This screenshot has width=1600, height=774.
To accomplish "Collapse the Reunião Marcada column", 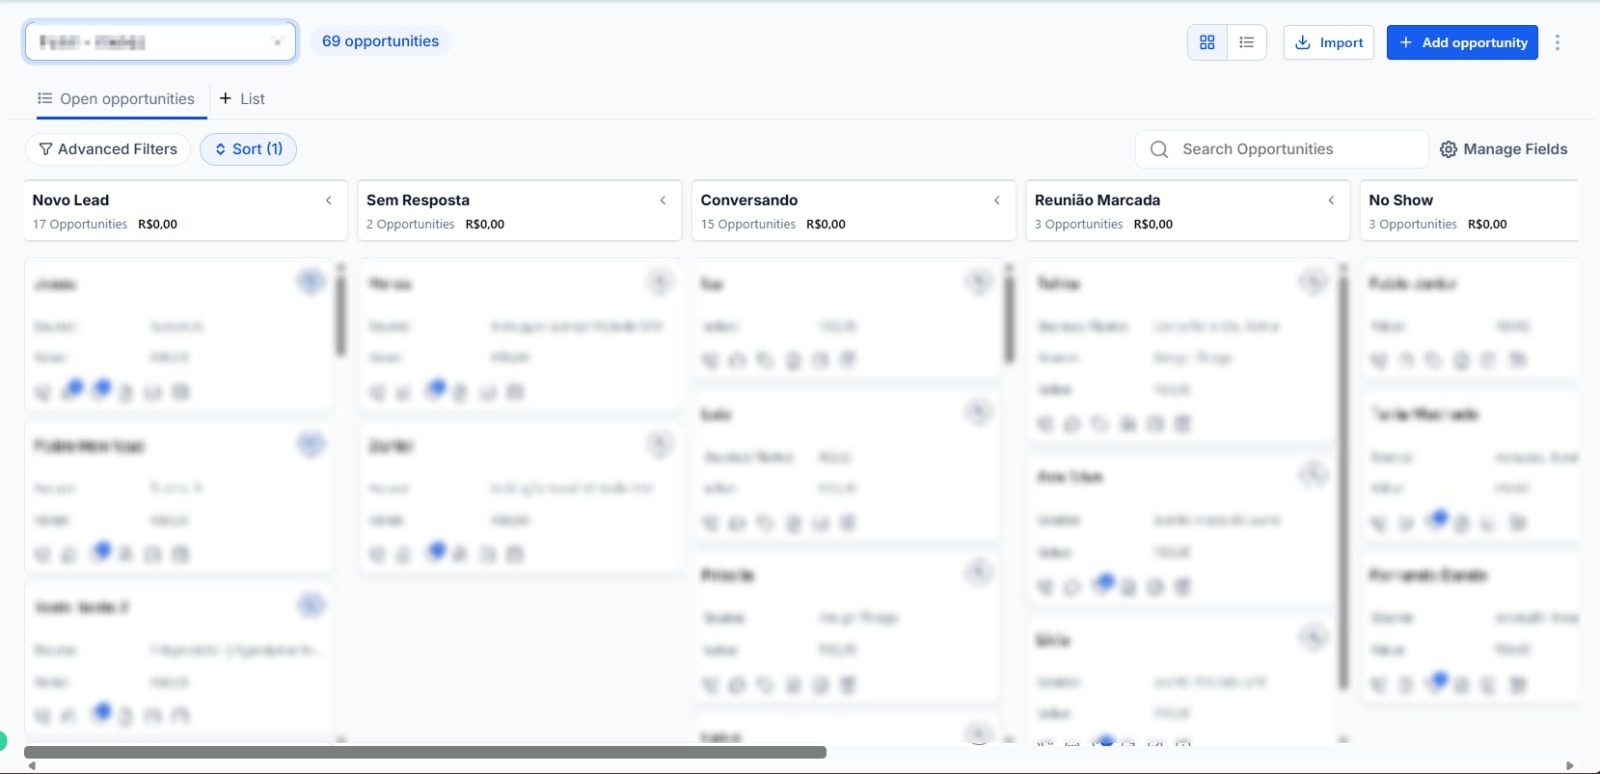I will point(1331,200).
